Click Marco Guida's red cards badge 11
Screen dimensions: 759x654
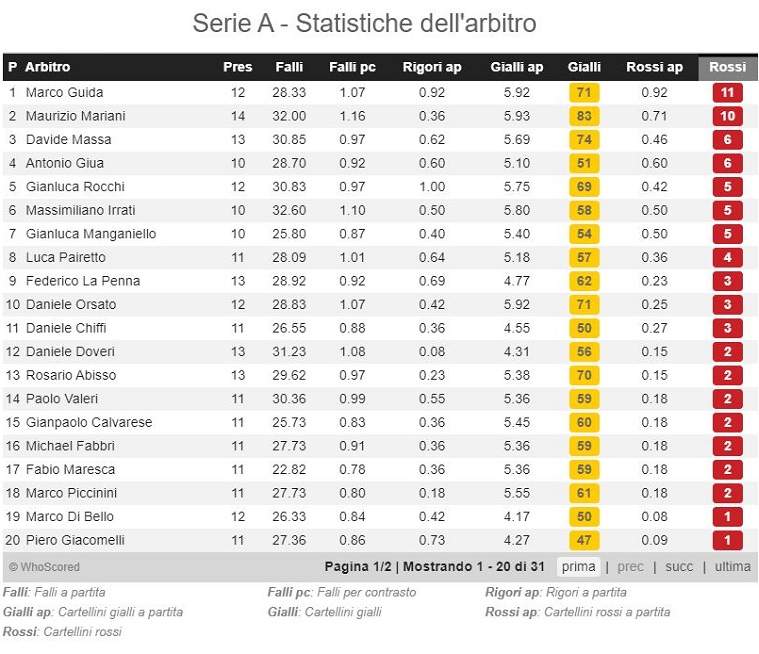click(x=727, y=92)
